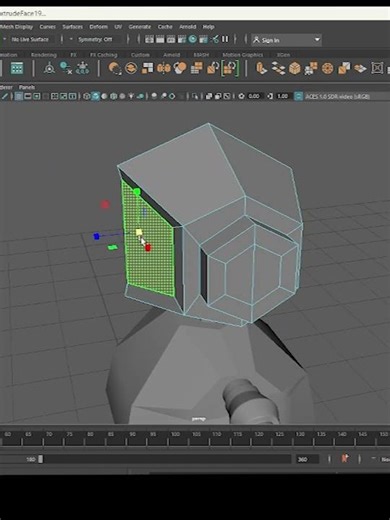The image size is (390, 520).
Task: Switch to the MASH shelf tab
Action: click(x=201, y=55)
